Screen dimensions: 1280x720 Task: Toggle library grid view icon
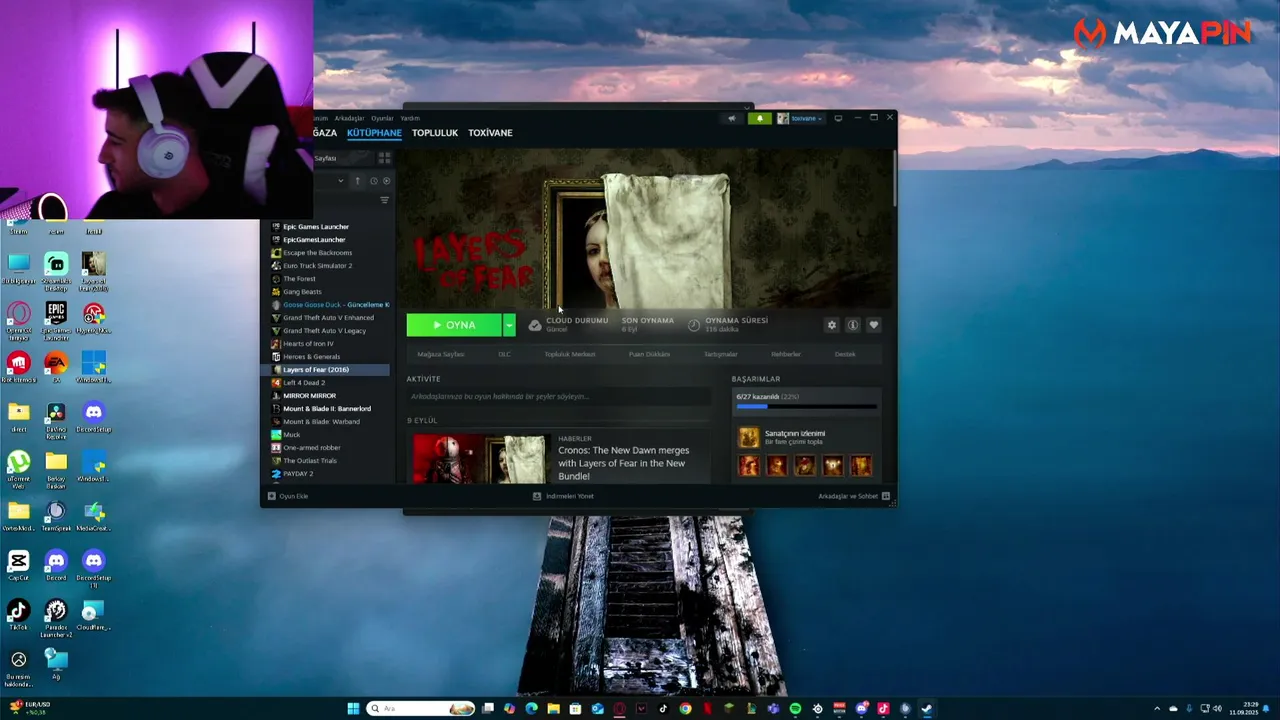[x=384, y=158]
